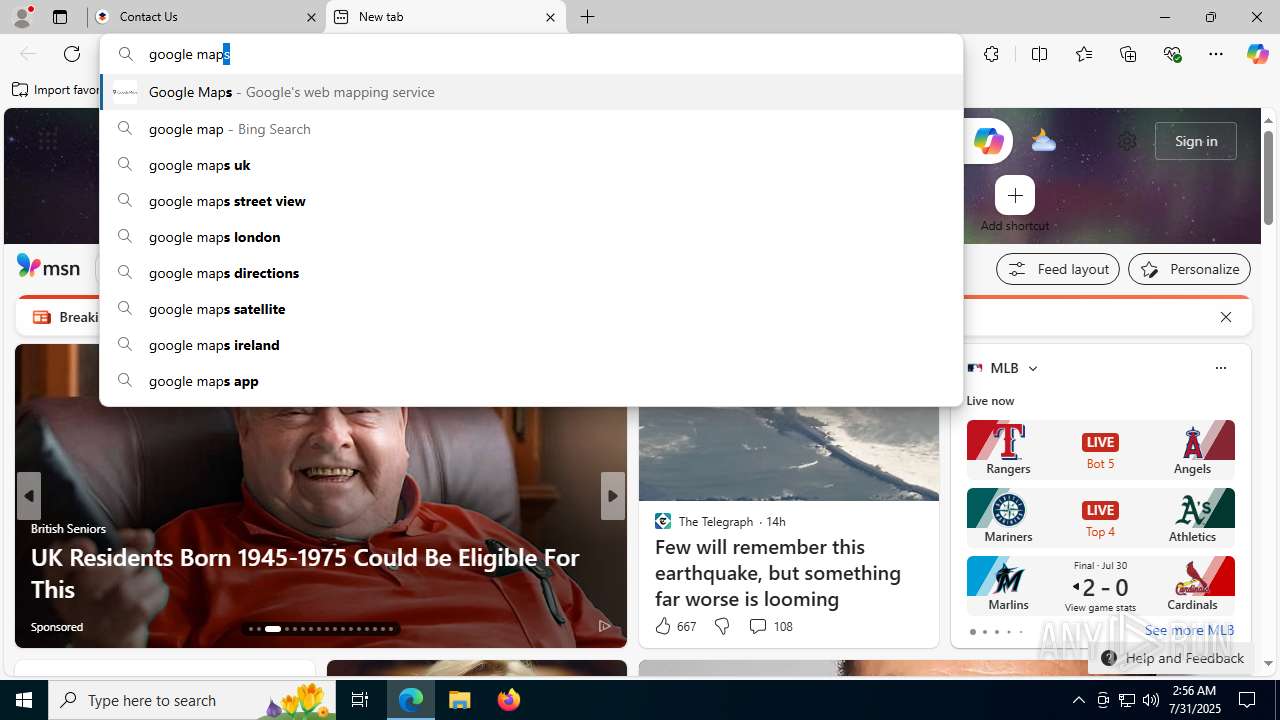Image resolution: width=1280 pixels, height=720 pixels.
Task: Like the Telegraph earthquake article
Action: [x=663, y=626]
